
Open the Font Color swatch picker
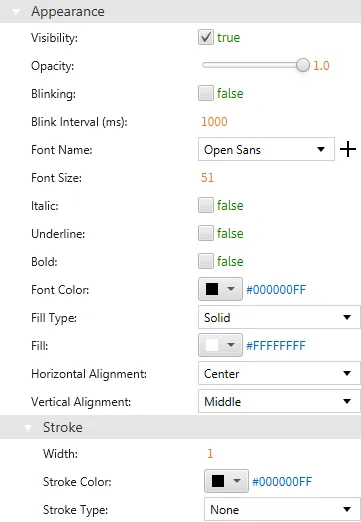coord(220,289)
